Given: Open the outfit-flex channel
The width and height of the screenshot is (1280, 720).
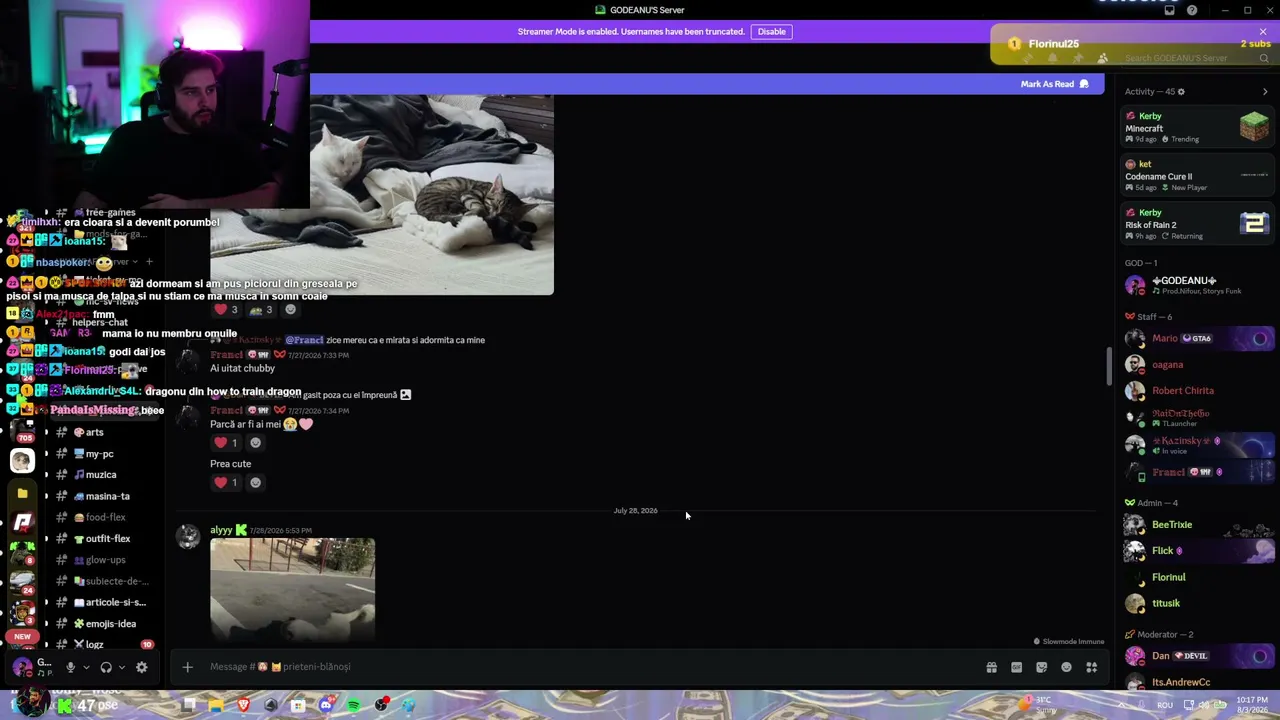Looking at the screenshot, I should tap(107, 539).
